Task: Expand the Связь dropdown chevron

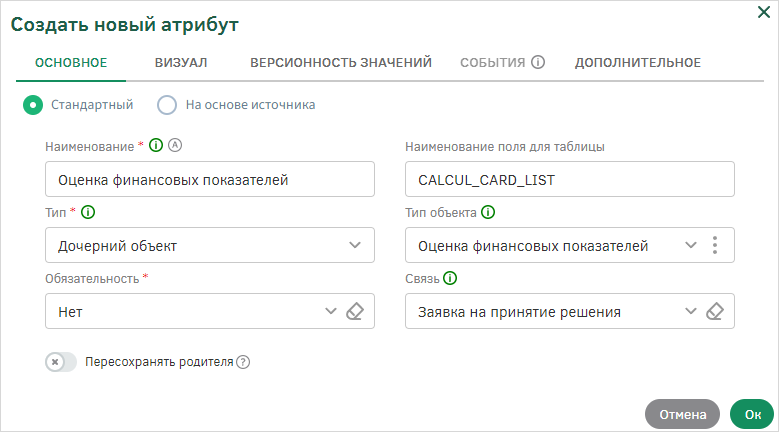Action: click(x=691, y=311)
